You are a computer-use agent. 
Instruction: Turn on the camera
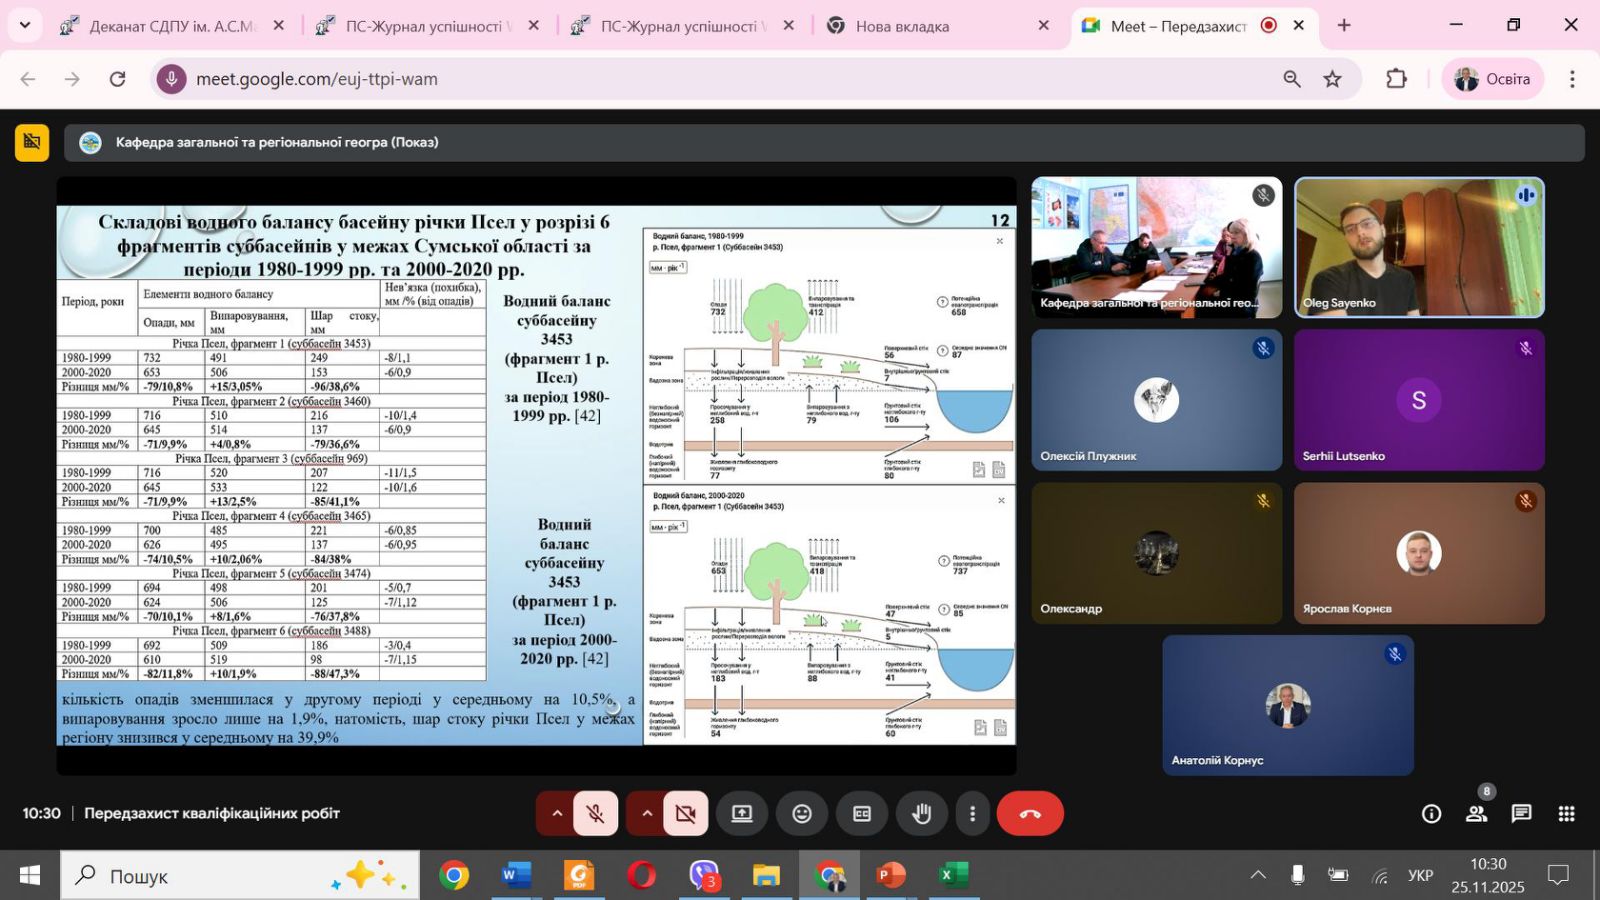pos(685,814)
